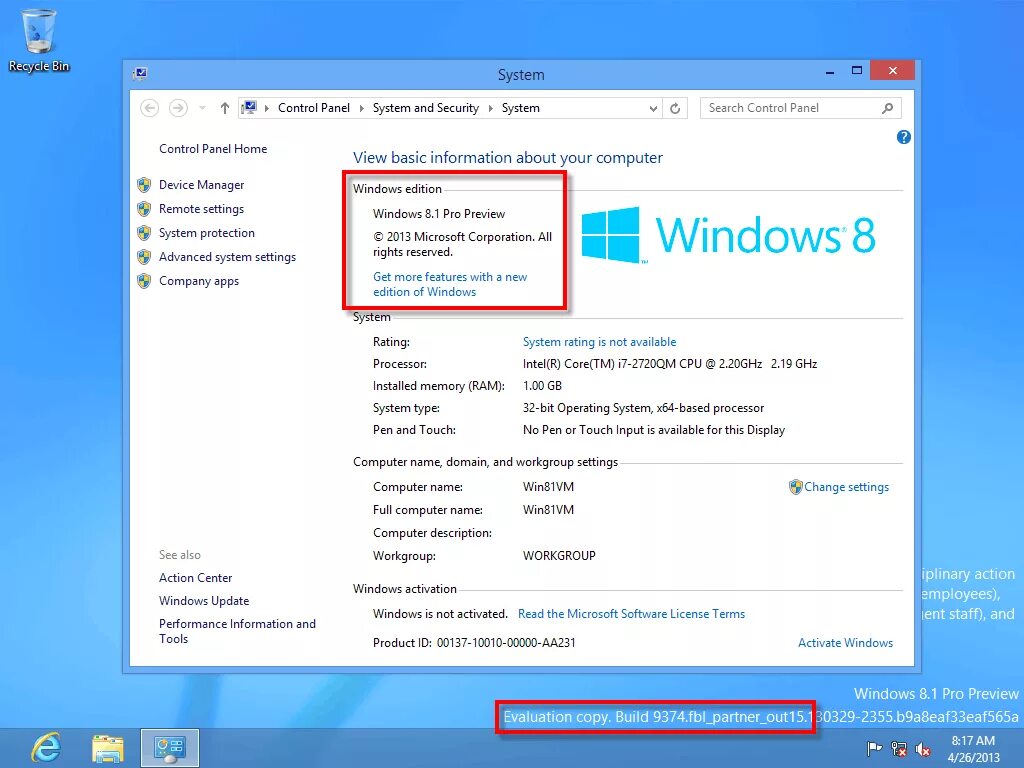Open Windows Update under See also
This screenshot has width=1024, height=768.
[x=204, y=601]
